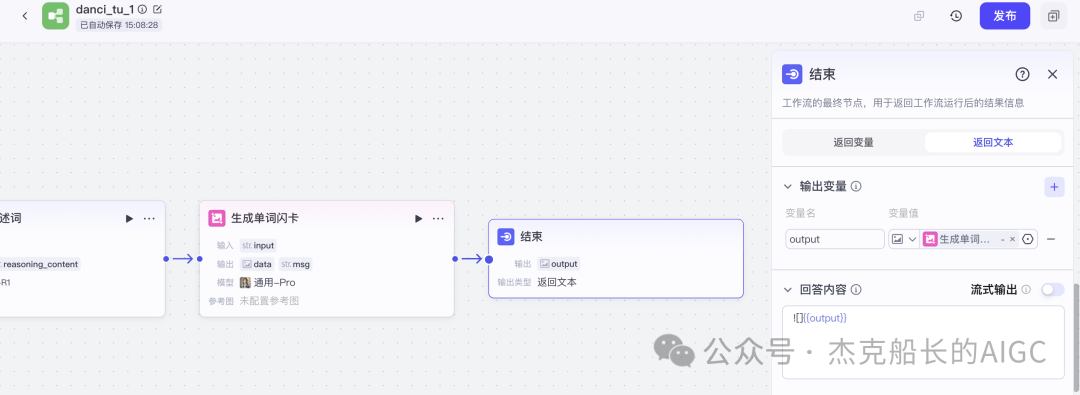Select the 结束 node on canvas
Viewport: 1080px width, 395px height.
pos(616,259)
